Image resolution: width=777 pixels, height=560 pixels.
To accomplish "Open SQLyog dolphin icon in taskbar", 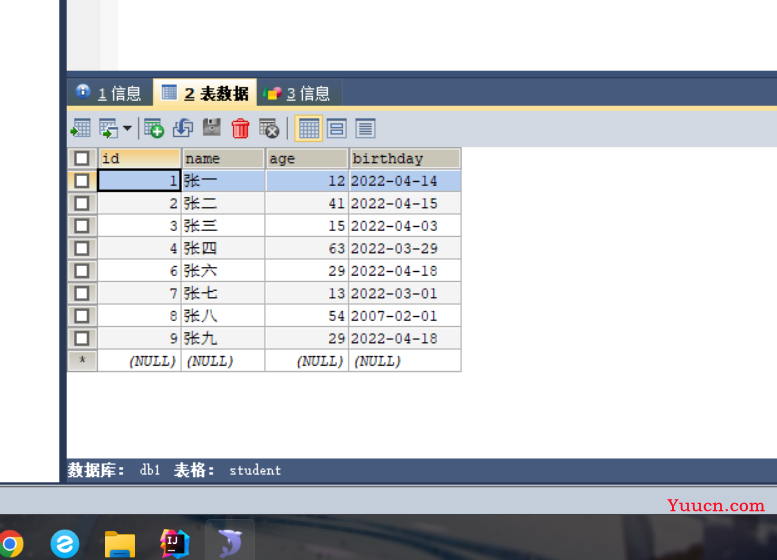I will (229, 543).
